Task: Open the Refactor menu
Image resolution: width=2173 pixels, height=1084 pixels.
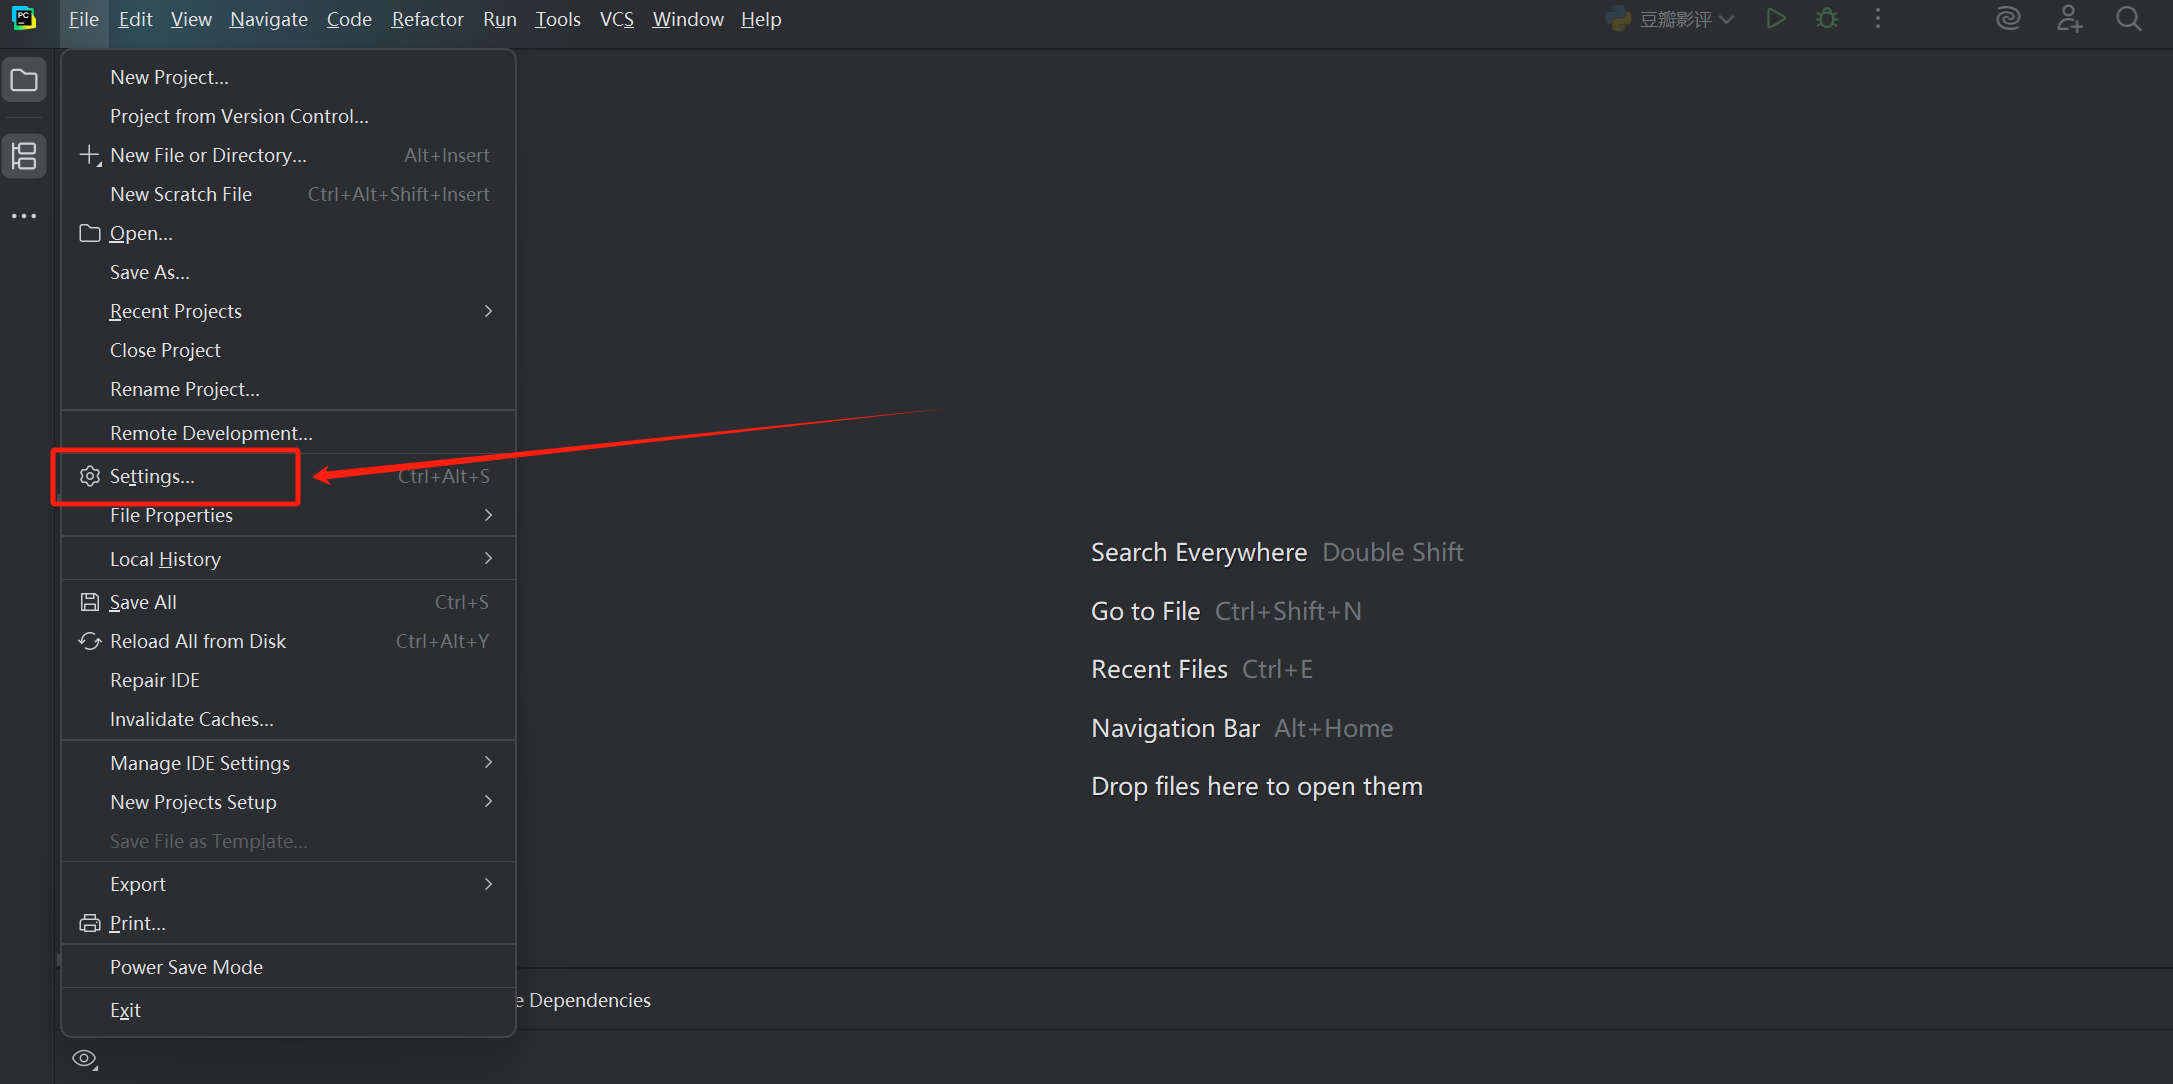Action: pos(427,19)
